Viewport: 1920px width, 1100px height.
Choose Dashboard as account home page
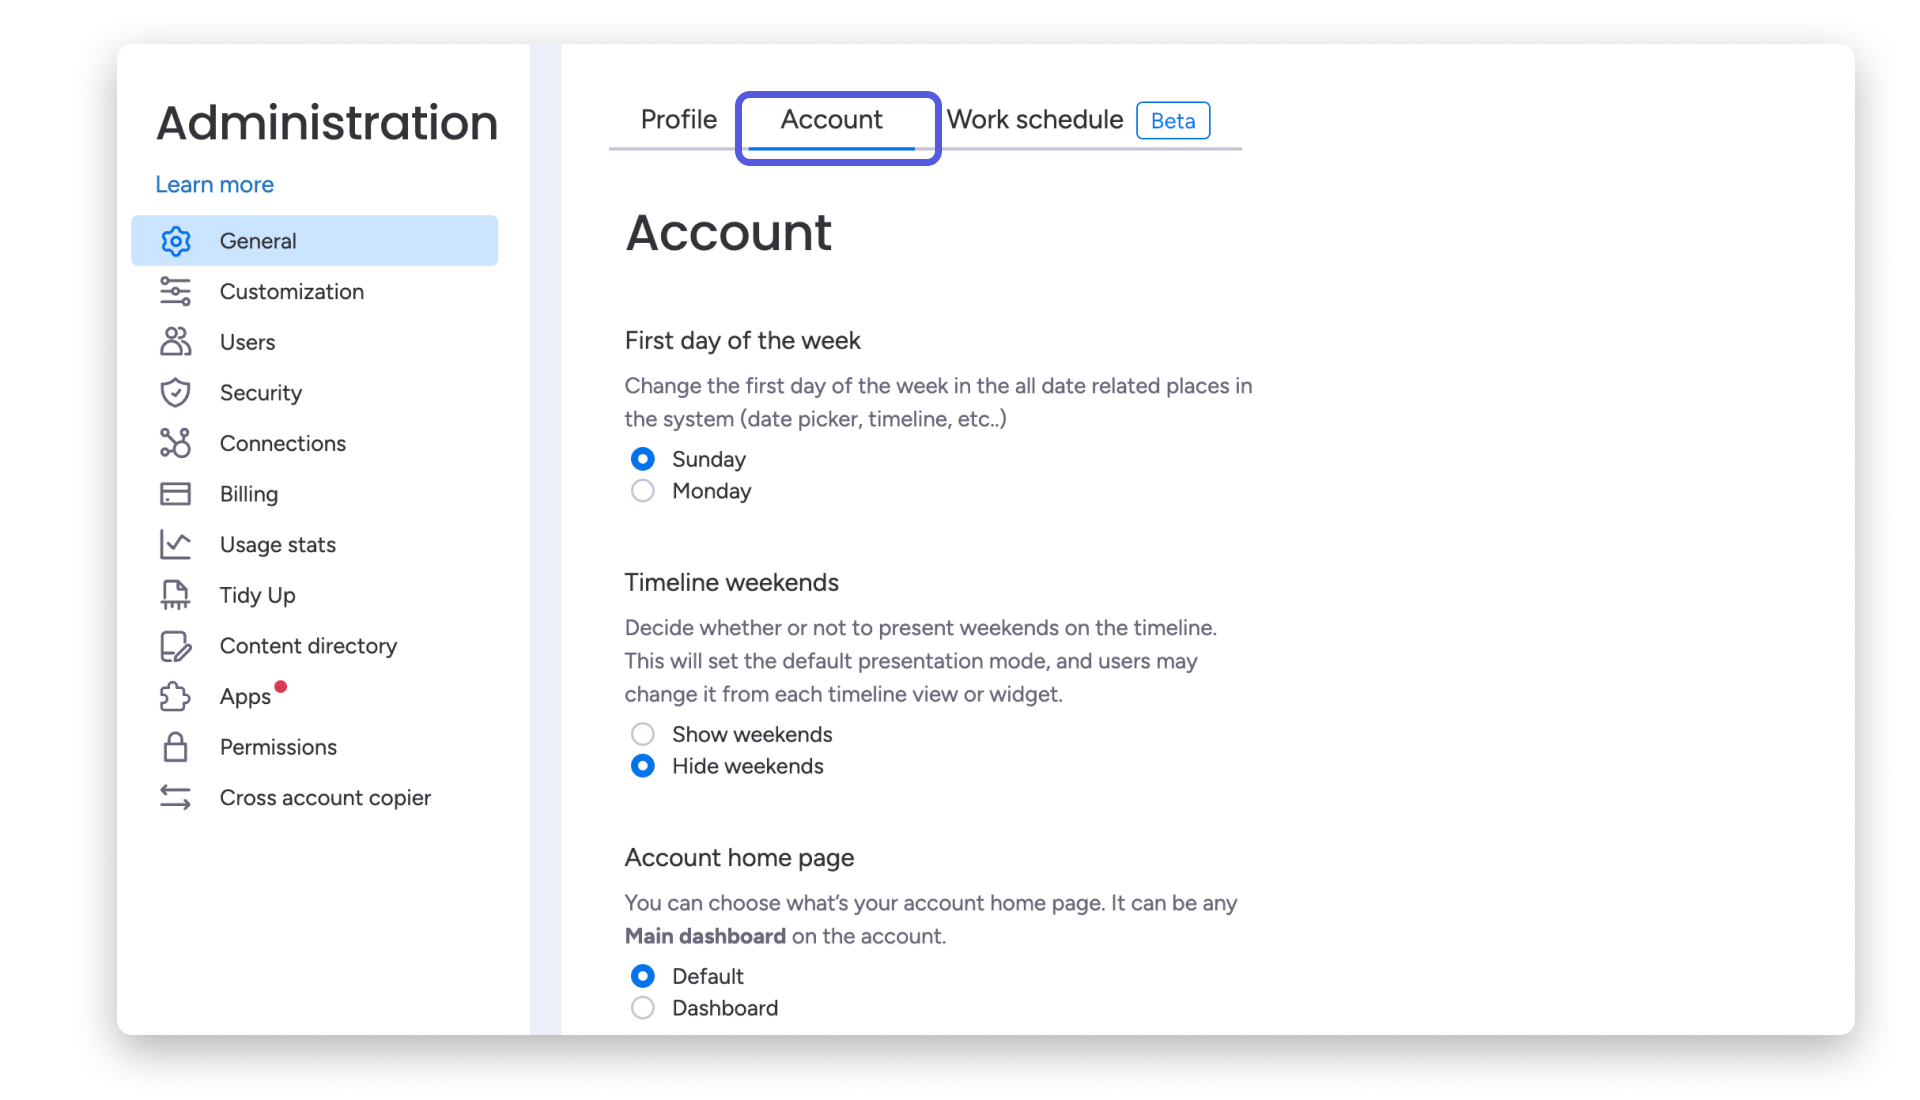click(x=643, y=1008)
